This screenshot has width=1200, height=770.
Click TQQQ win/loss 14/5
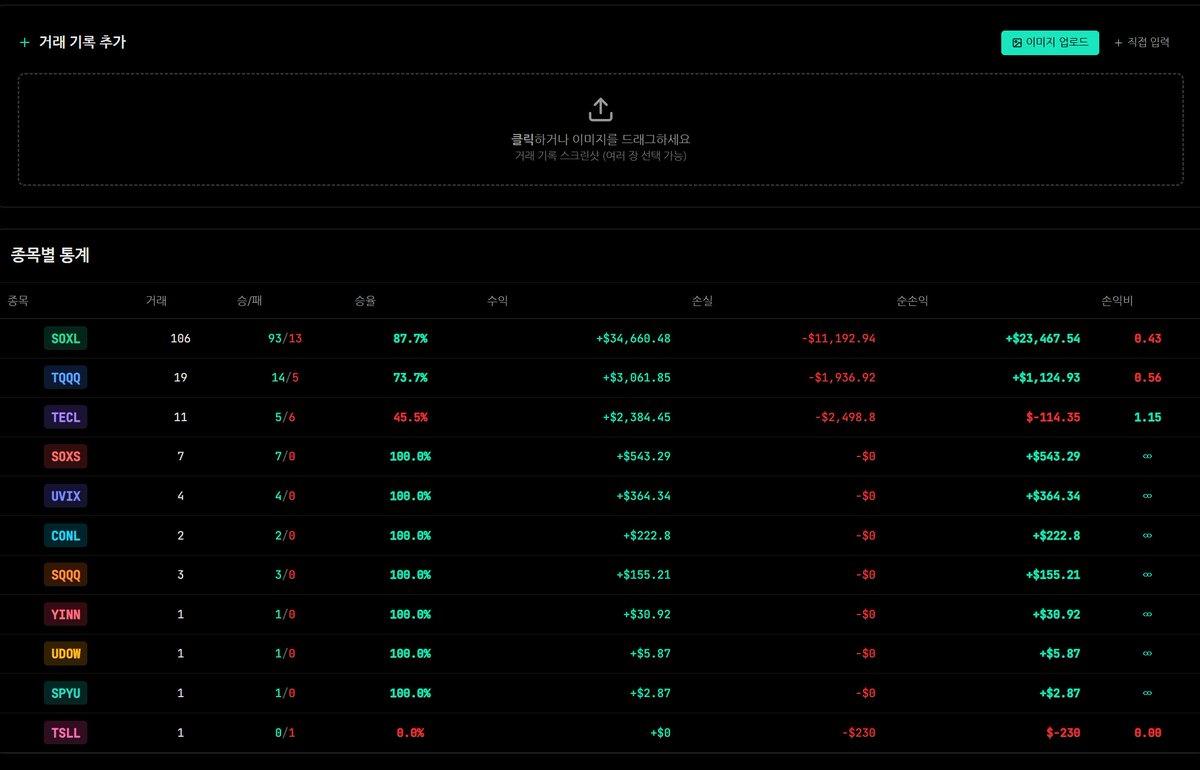[285, 378]
